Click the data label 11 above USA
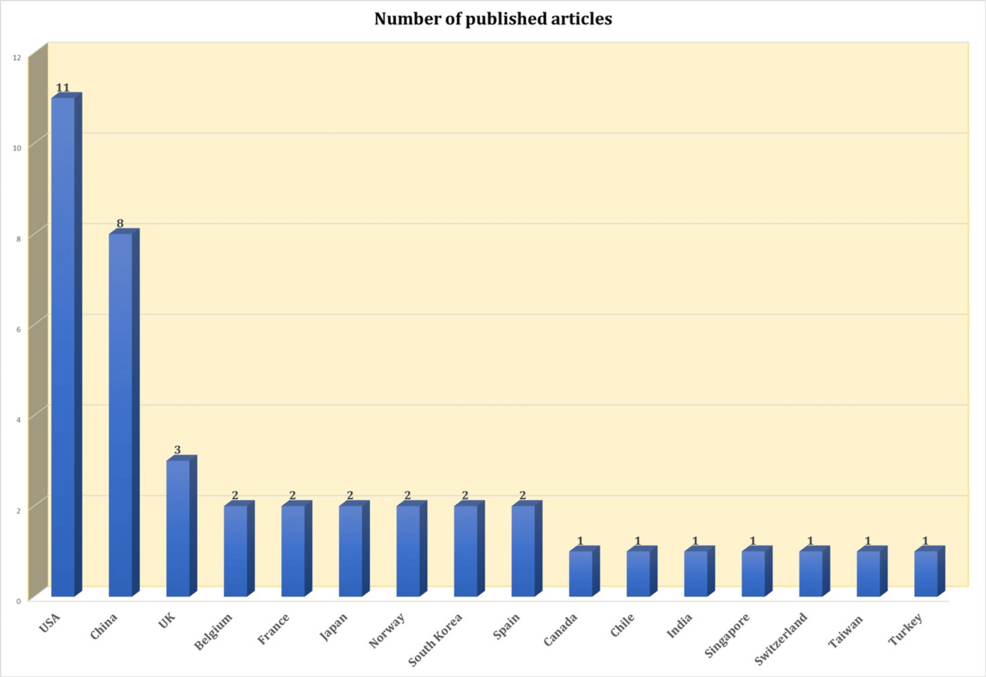The image size is (986, 677). (63, 88)
